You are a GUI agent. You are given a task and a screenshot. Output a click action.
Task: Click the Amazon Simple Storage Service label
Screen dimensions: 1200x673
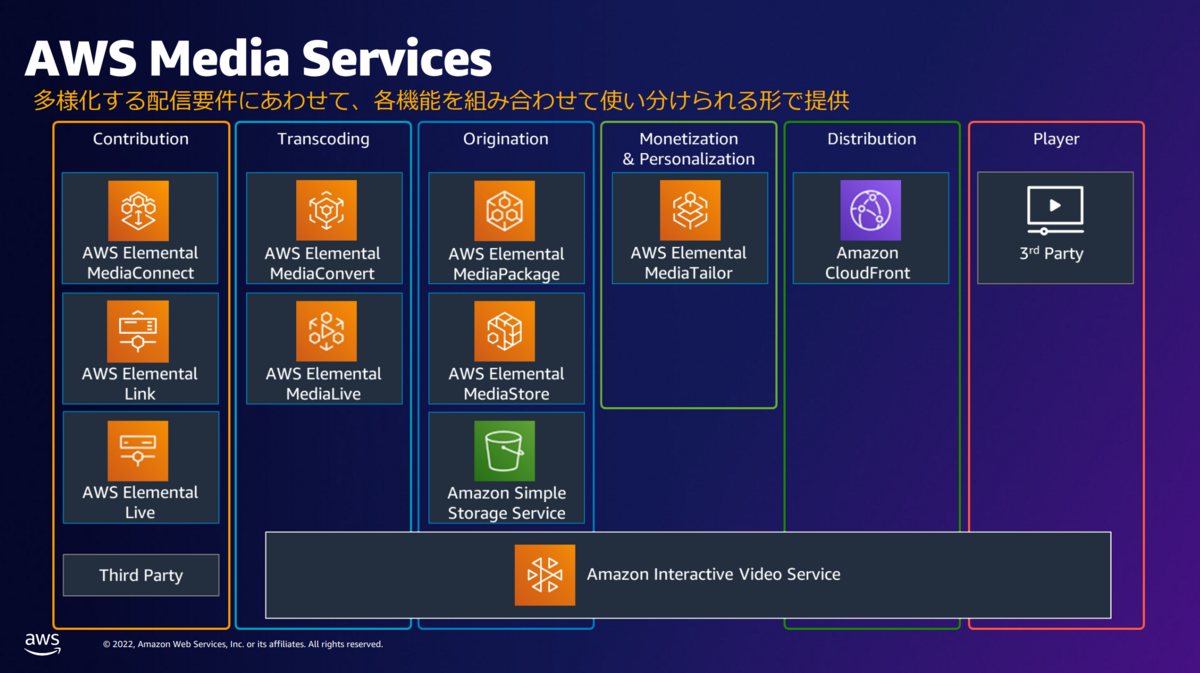[x=506, y=503]
